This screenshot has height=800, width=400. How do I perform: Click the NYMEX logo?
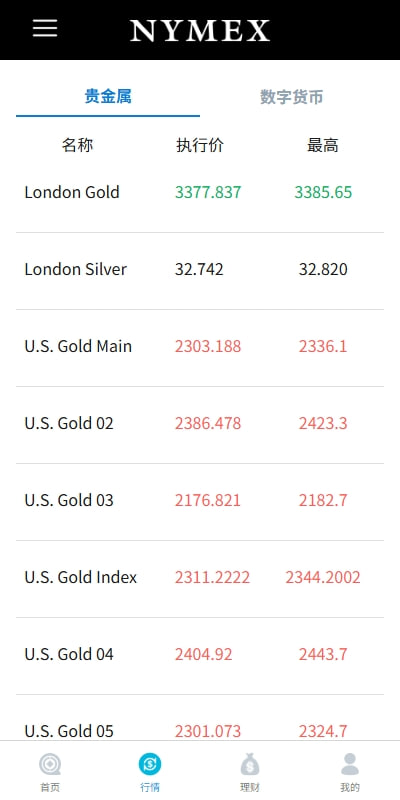(x=200, y=31)
